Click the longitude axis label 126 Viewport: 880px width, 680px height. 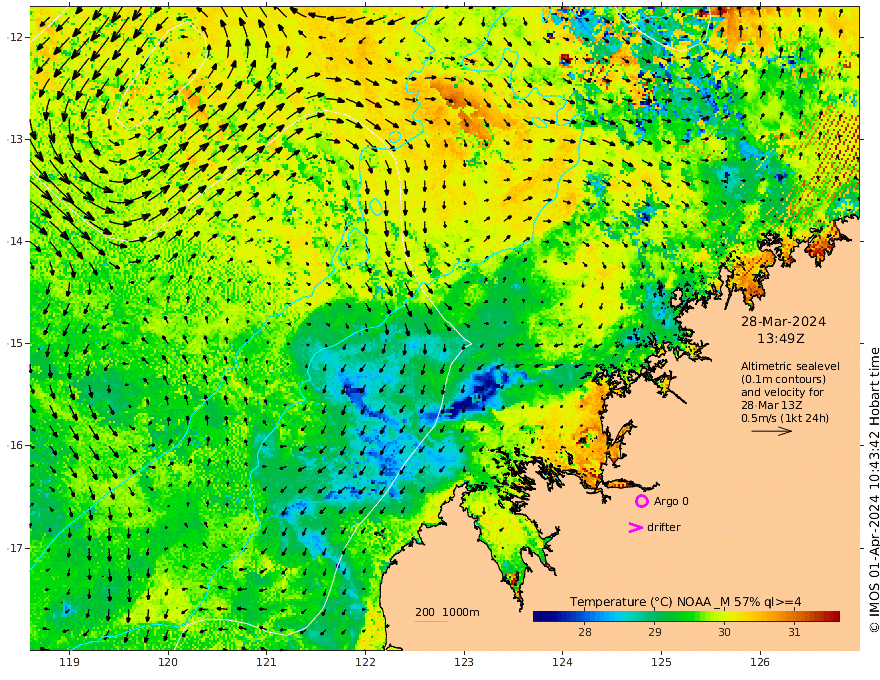pyautogui.click(x=760, y=663)
